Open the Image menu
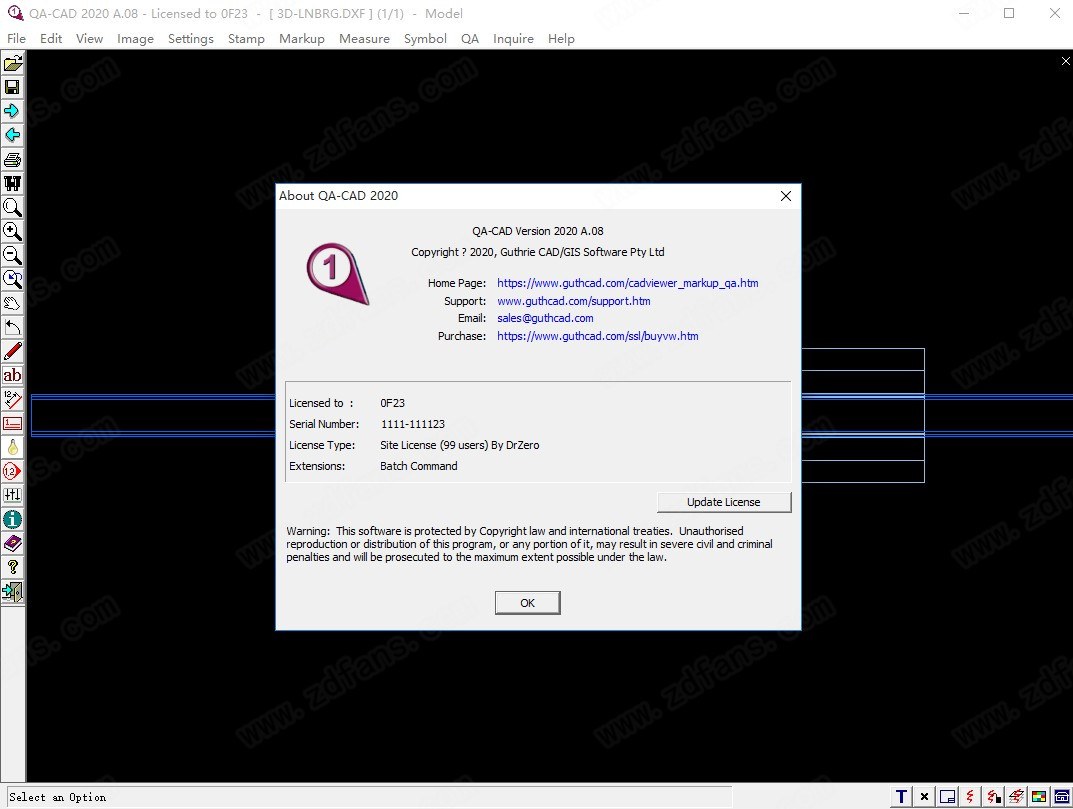Screen dimensions: 1073x809 [x=135, y=39]
